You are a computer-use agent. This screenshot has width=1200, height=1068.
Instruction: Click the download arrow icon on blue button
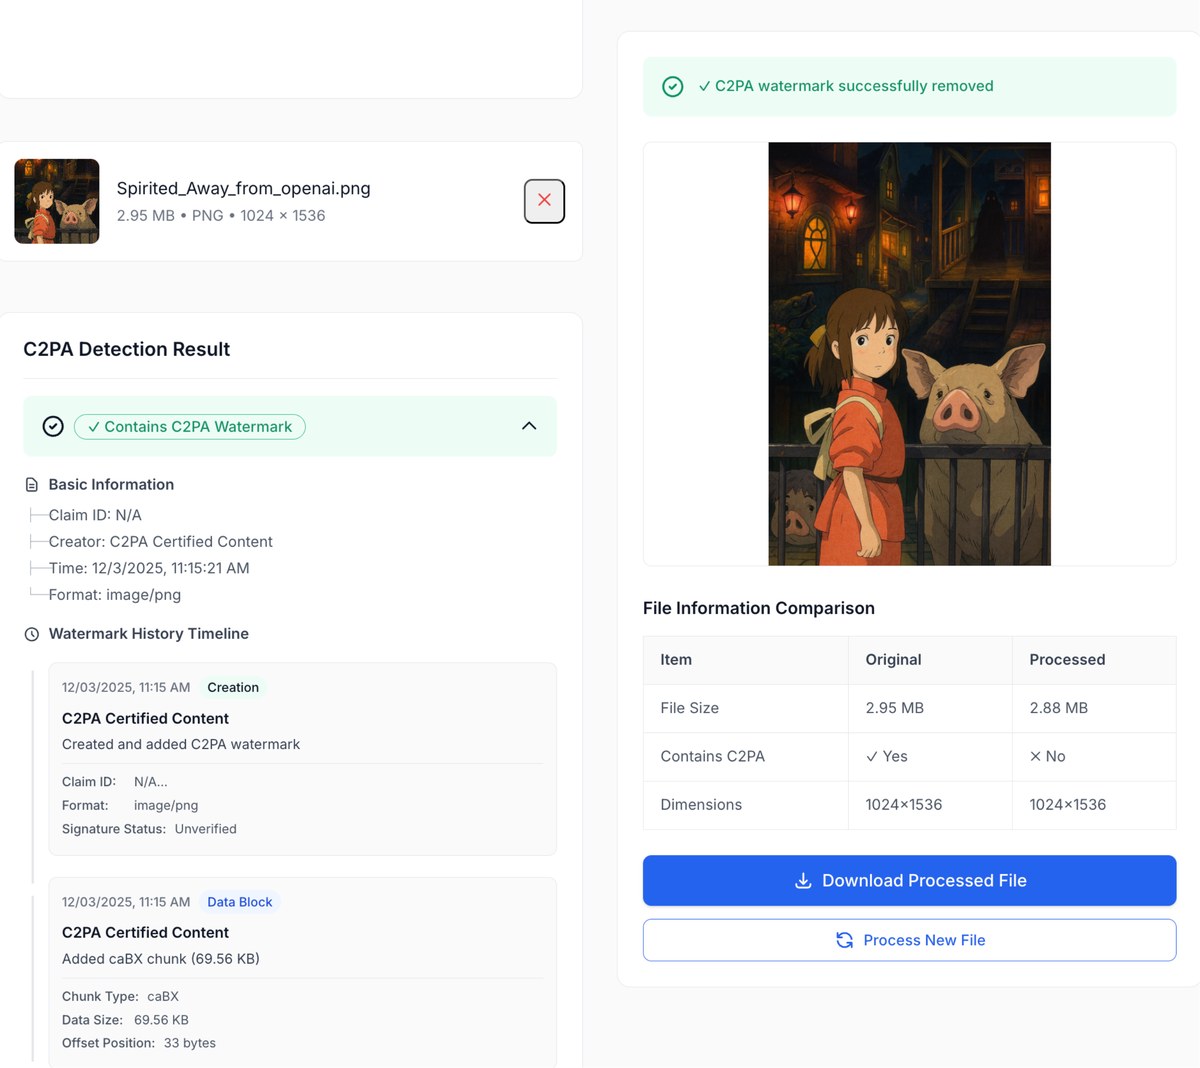click(803, 881)
